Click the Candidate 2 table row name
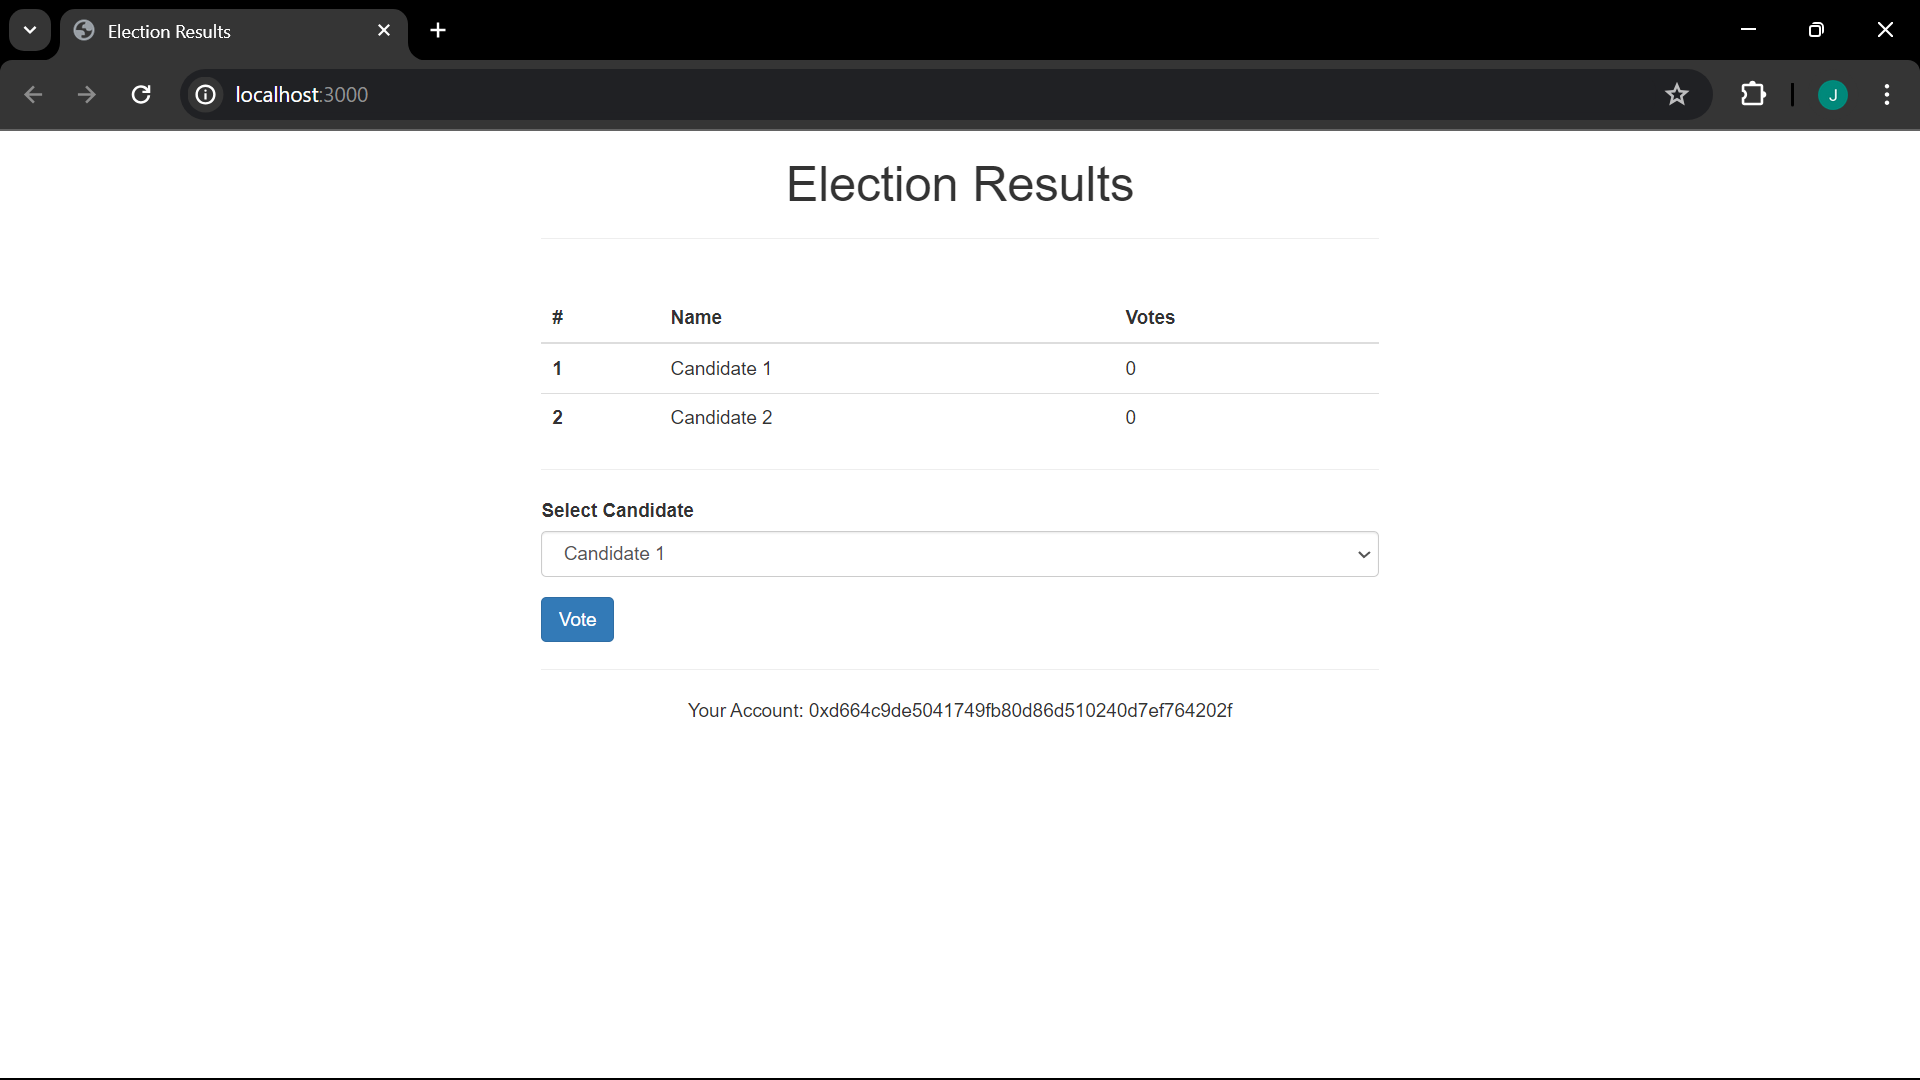The height and width of the screenshot is (1080, 1920). coord(720,417)
